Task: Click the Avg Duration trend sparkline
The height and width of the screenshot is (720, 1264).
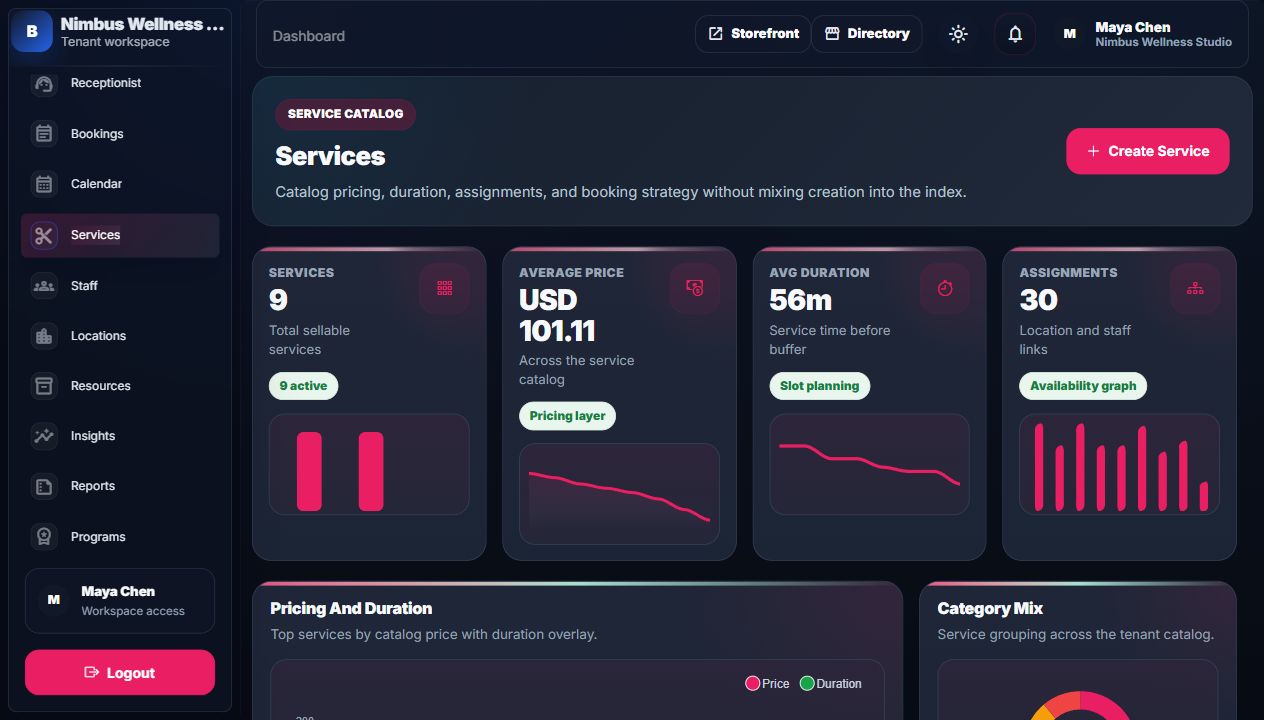Action: pos(869,465)
